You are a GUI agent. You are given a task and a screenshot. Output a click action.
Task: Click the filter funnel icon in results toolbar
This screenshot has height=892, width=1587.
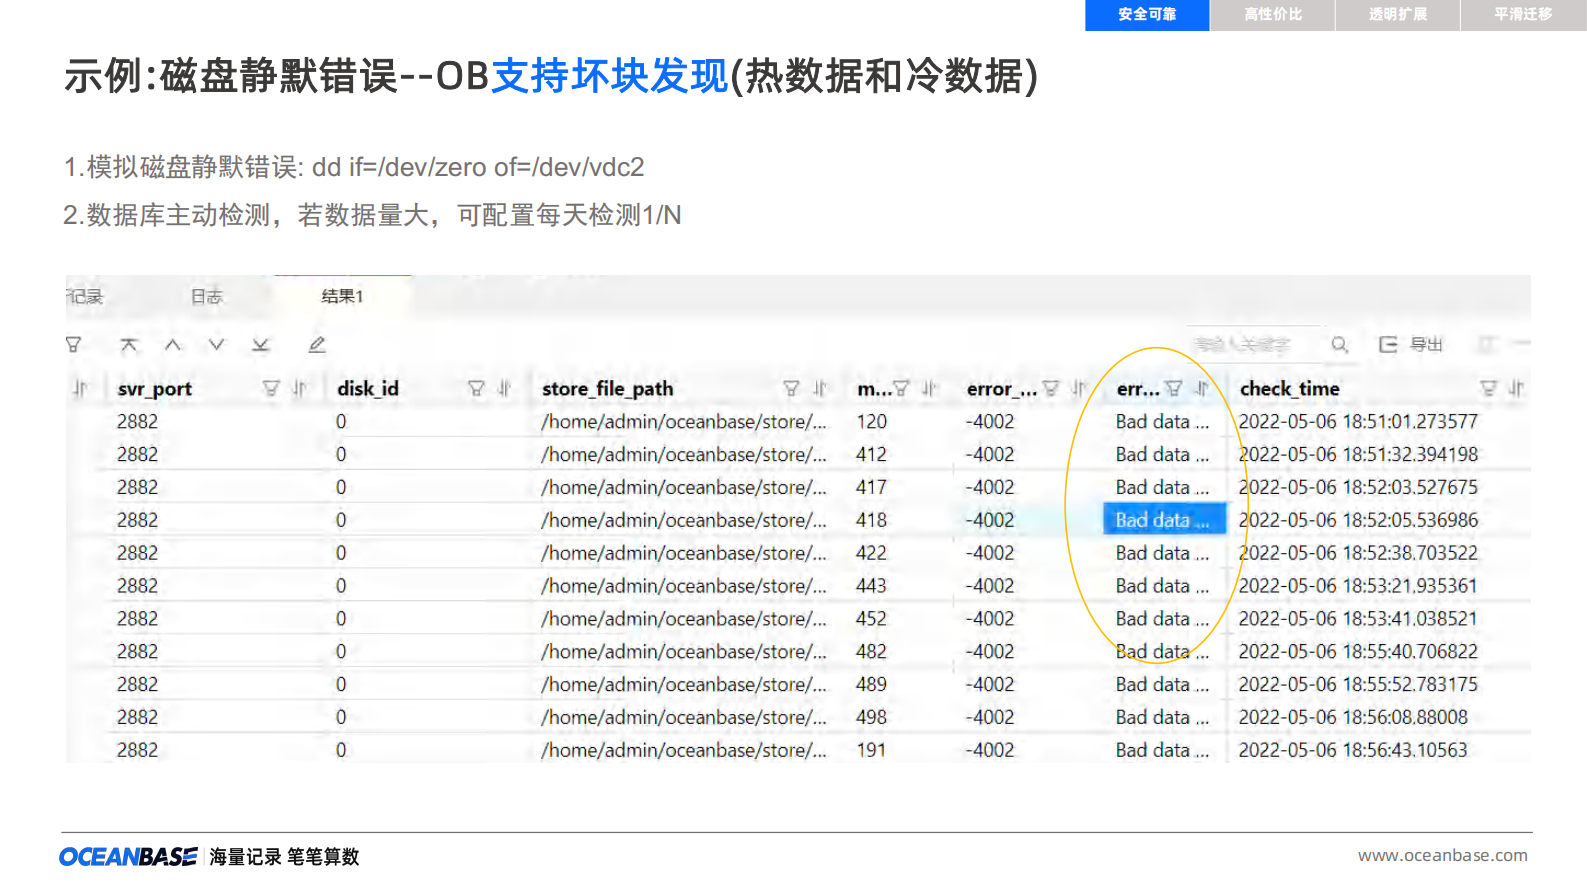pos(73,345)
